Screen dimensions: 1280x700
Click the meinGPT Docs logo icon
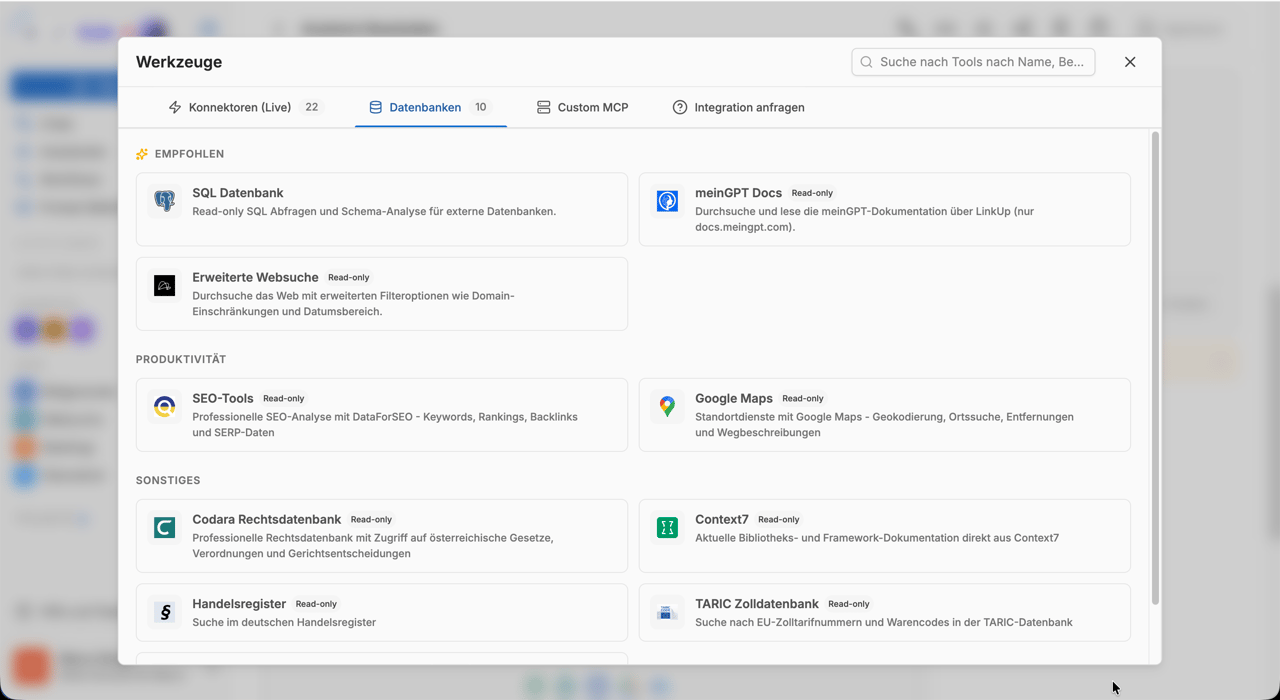pos(667,201)
